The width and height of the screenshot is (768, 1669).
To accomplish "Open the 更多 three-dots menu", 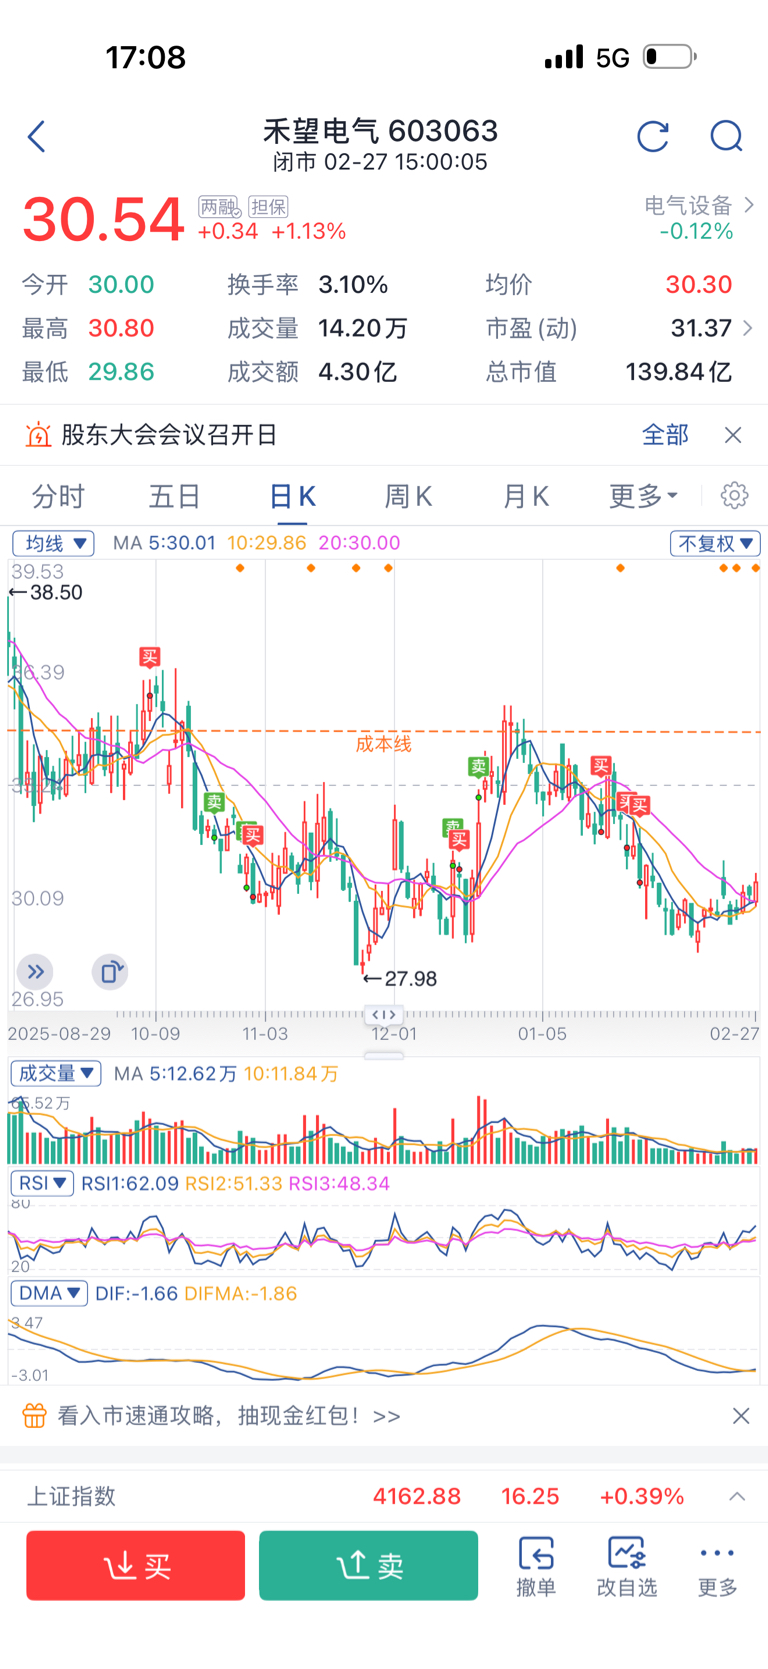I will (717, 1566).
